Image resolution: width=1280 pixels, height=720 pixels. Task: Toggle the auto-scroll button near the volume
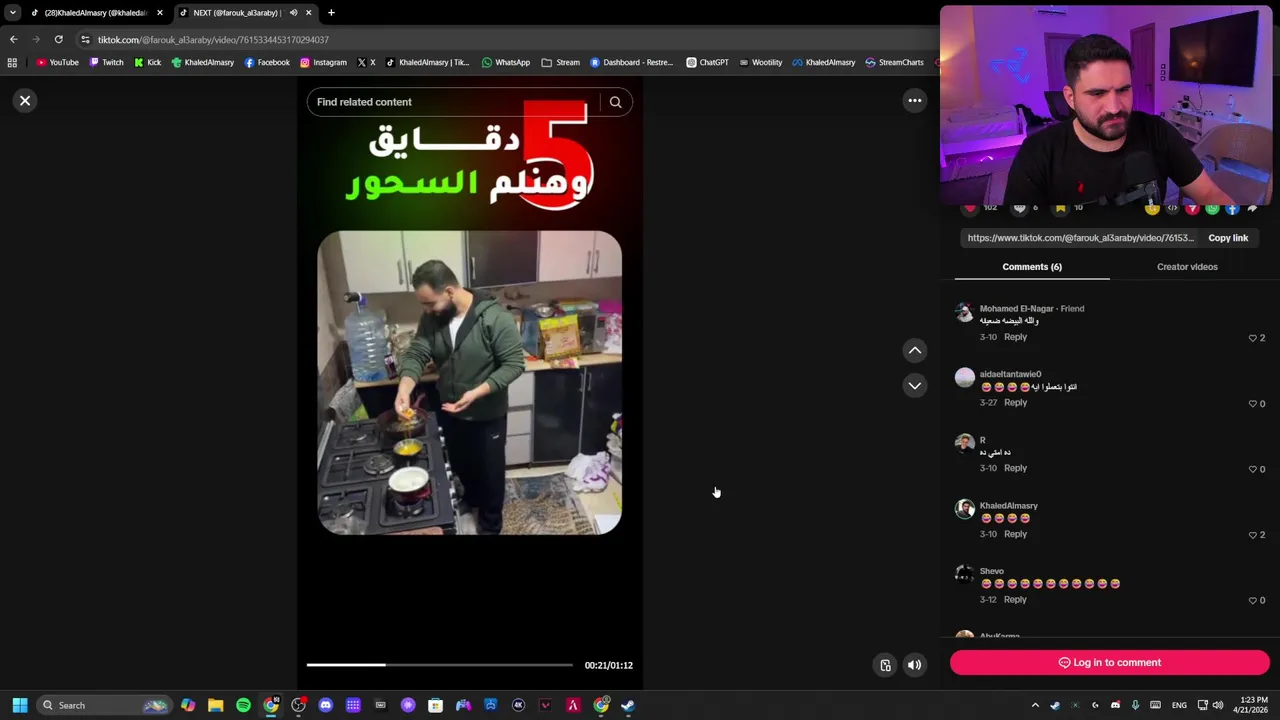(x=885, y=665)
